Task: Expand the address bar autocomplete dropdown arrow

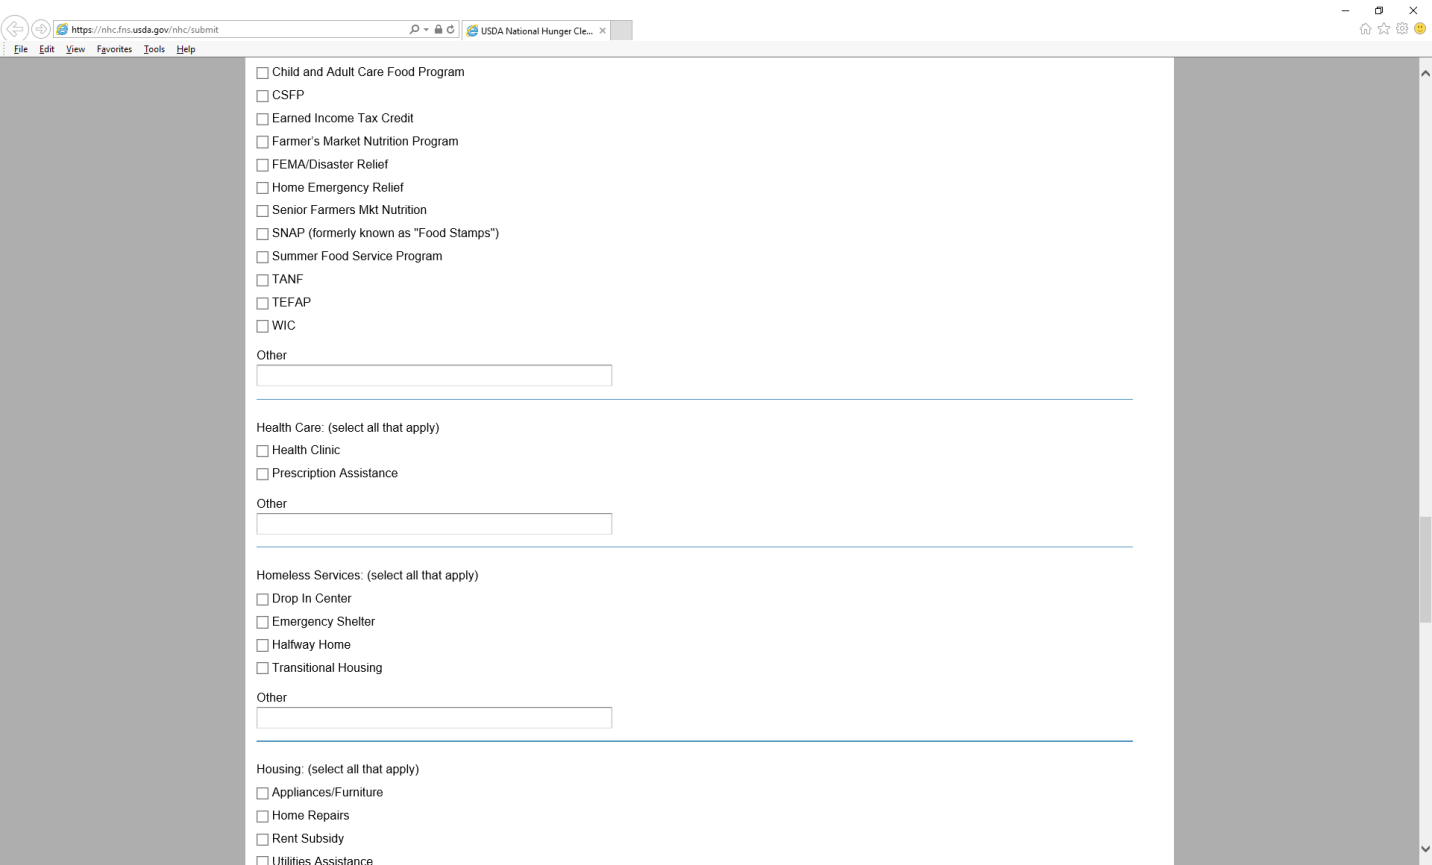Action: tap(426, 30)
